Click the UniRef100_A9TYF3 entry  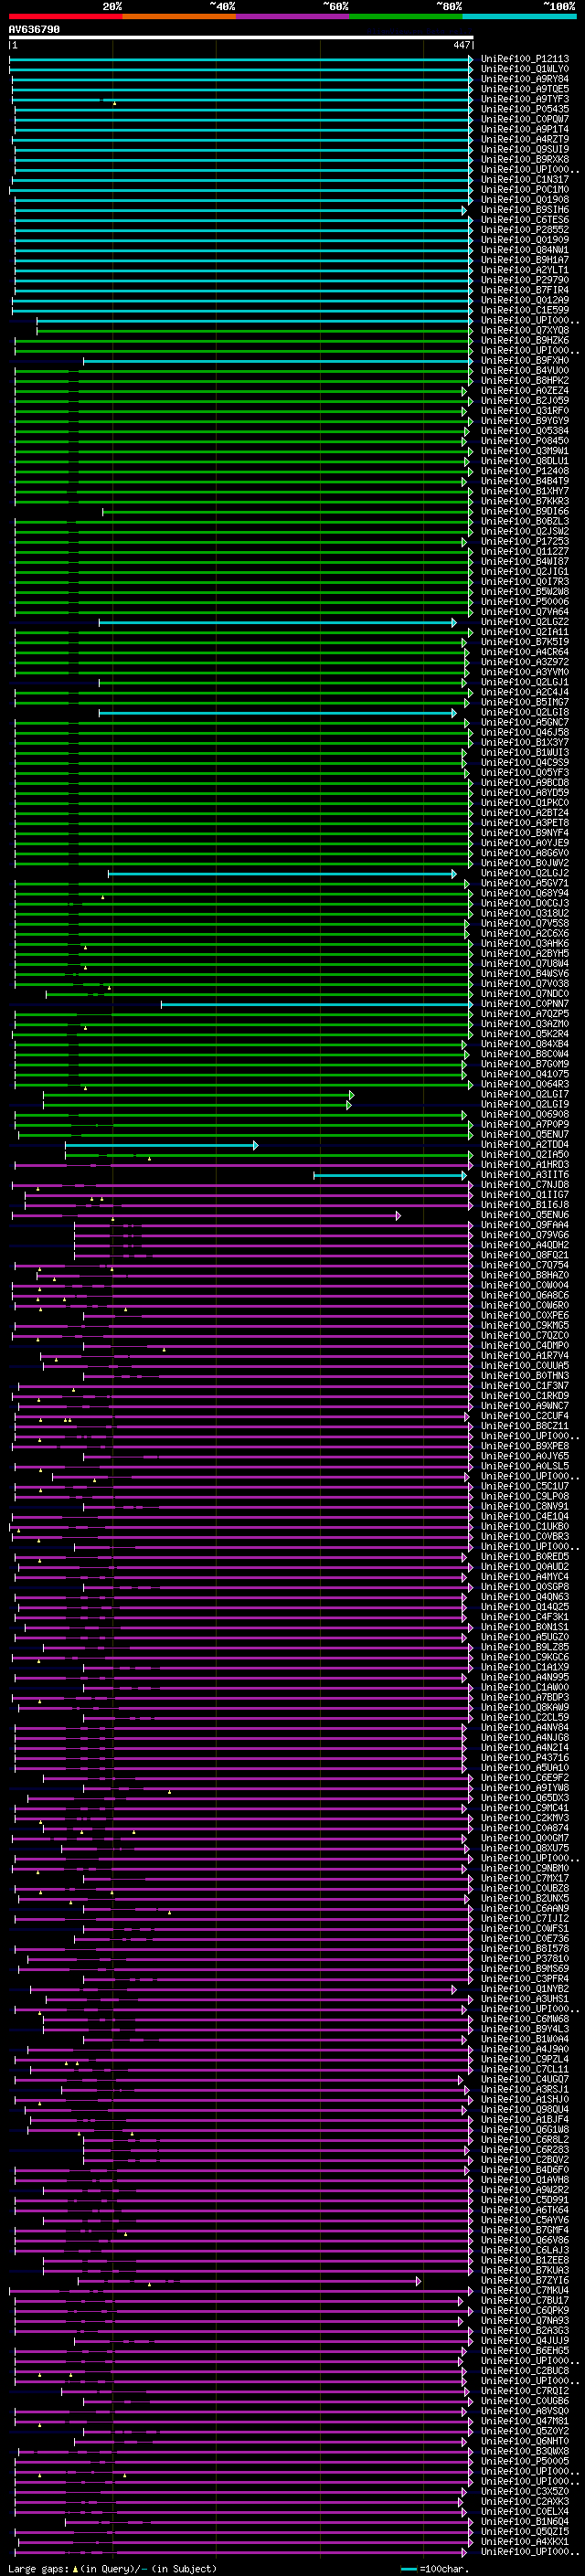pyautogui.click(x=525, y=99)
